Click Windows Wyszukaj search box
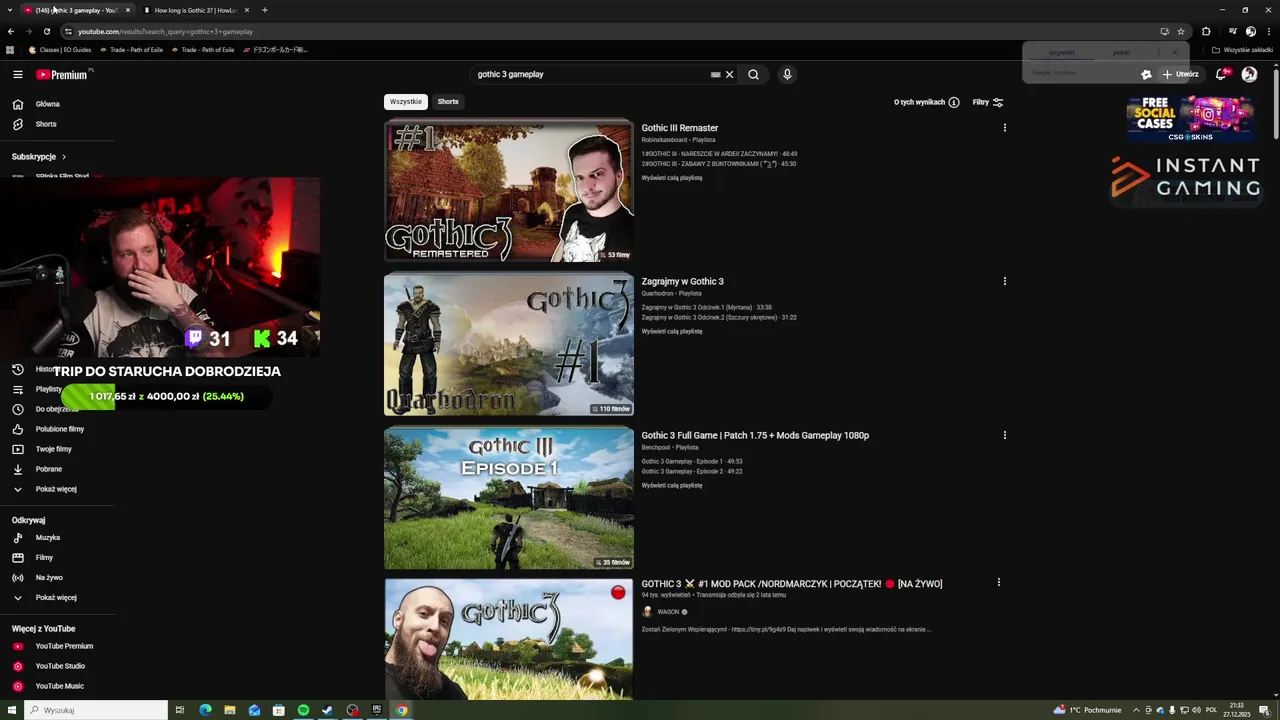The height and width of the screenshot is (720, 1280). coord(96,710)
